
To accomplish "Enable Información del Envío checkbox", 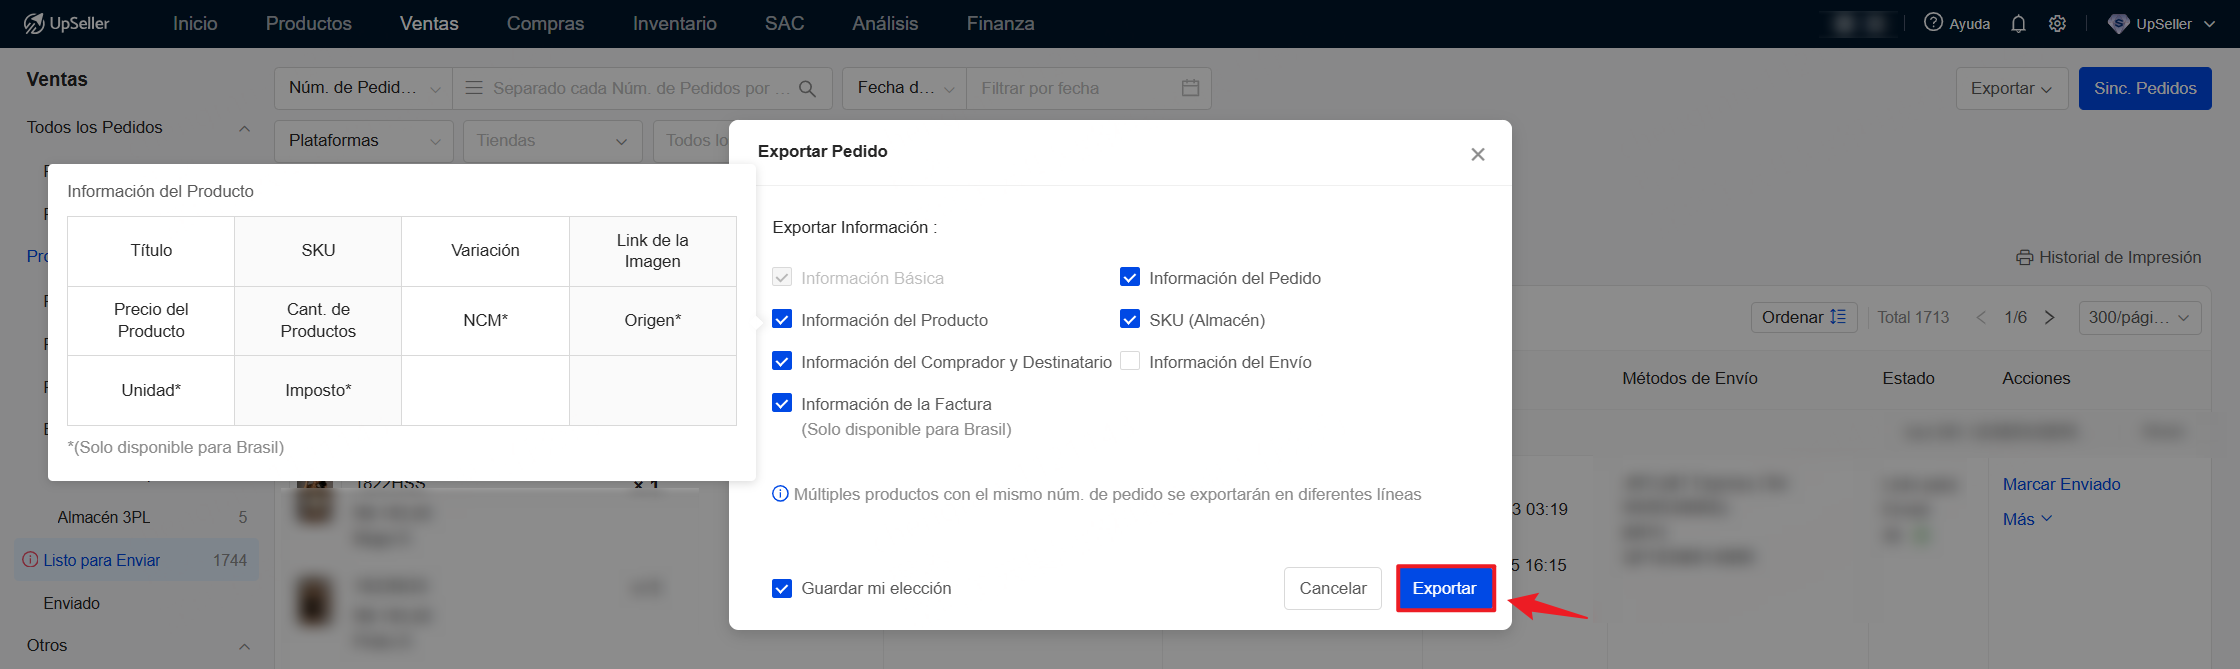I will coord(1130,361).
